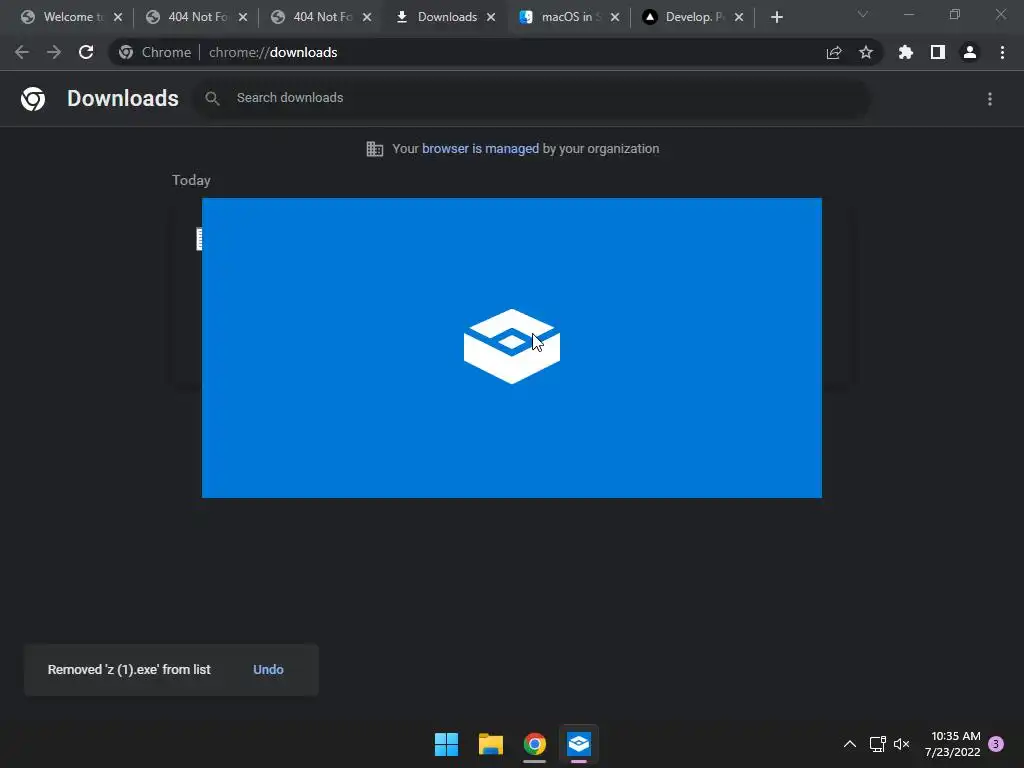Undo removal of z (1).exe
1024x768 pixels.
(x=268, y=669)
